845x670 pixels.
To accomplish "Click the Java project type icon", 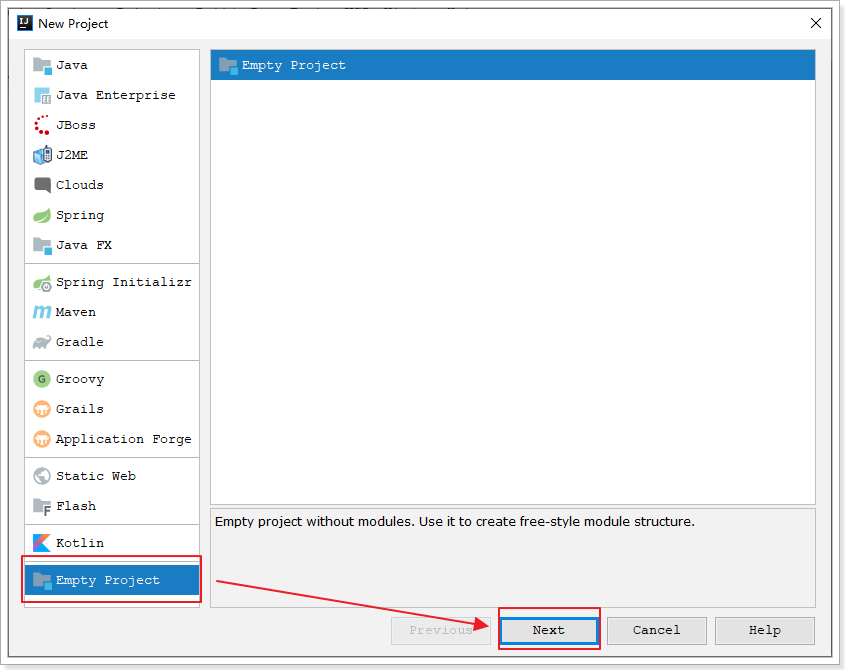I will pos(42,66).
